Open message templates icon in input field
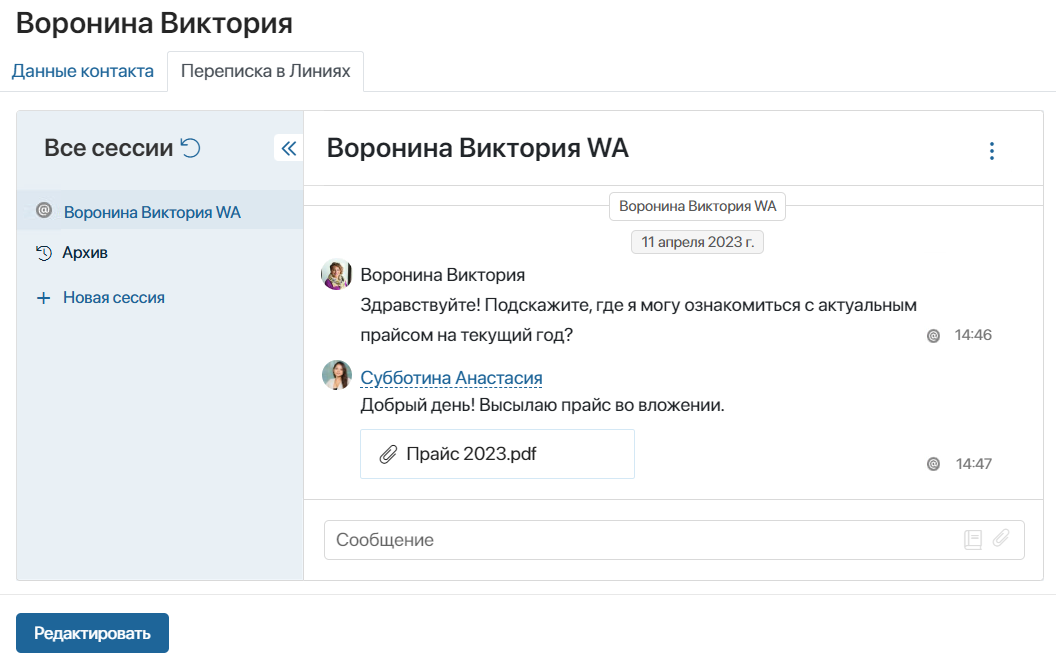The height and width of the screenshot is (662, 1056). (x=972, y=539)
